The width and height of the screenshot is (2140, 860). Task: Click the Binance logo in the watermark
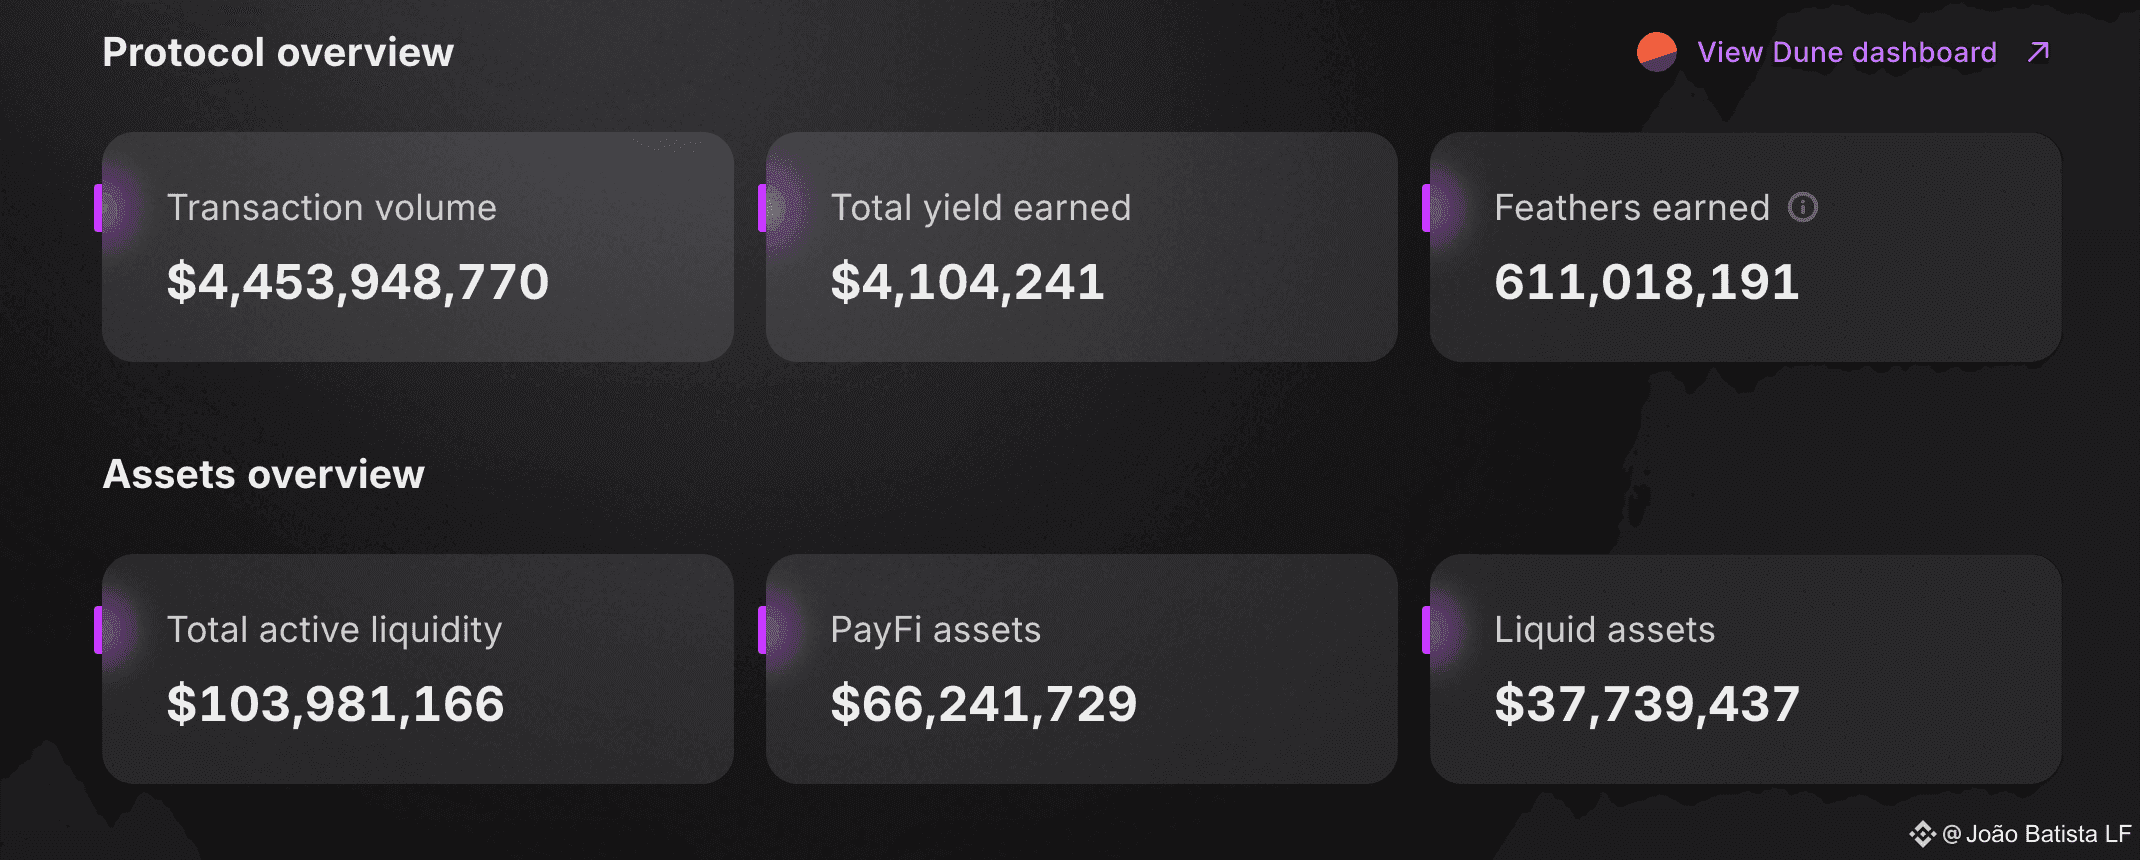click(x=1921, y=834)
